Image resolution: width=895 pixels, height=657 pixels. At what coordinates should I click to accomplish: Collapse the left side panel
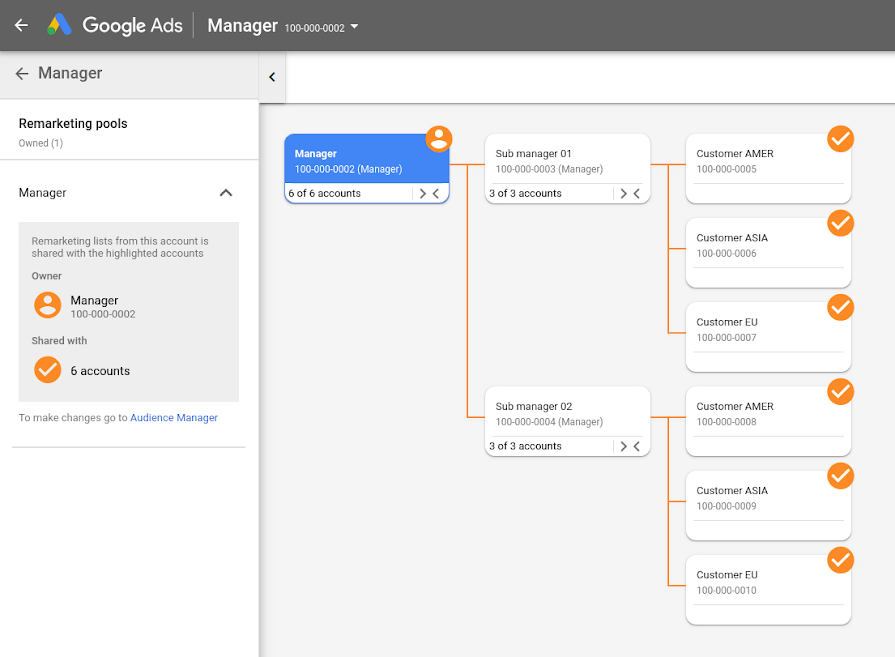pos(272,77)
